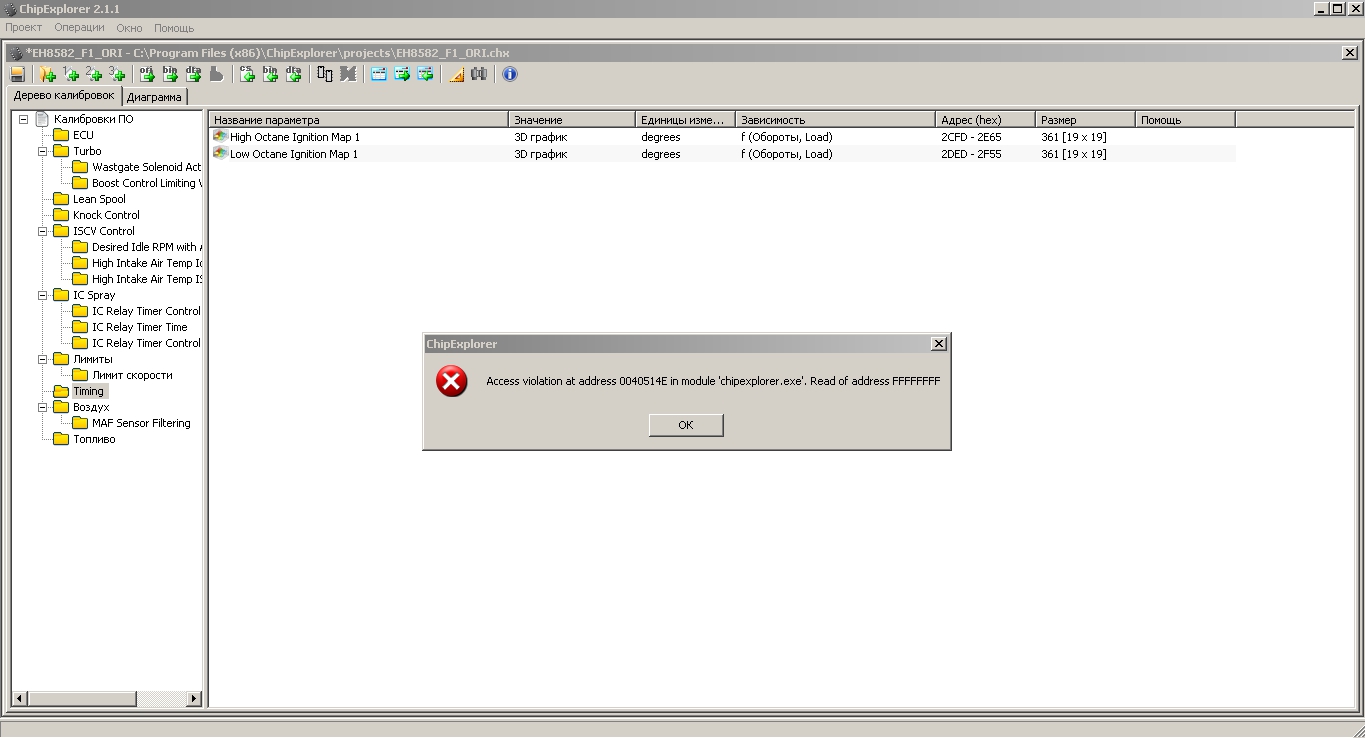The width and height of the screenshot is (1365, 738).
Task: Click the binoculars search icon
Action: pyautogui.click(x=480, y=74)
